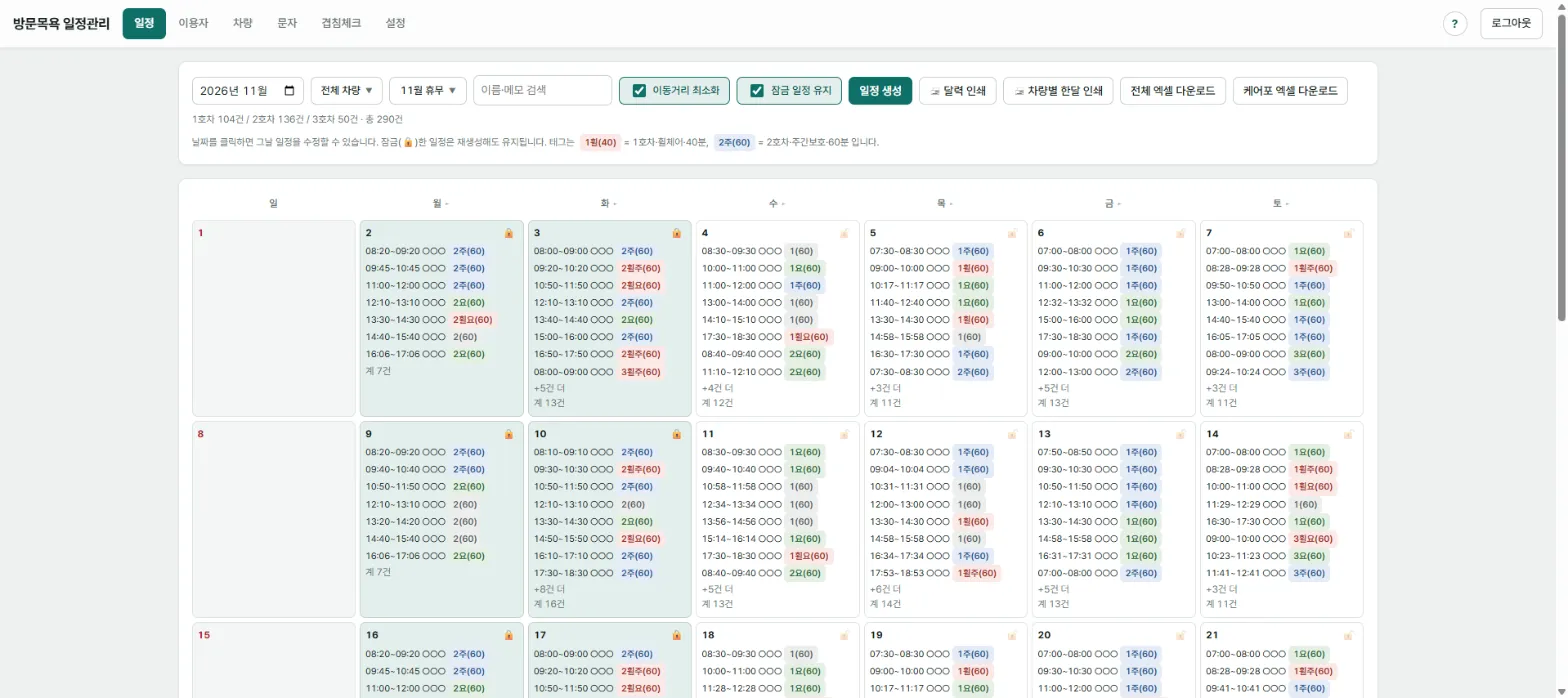This screenshot has width=1568, height=698.
Task: Unlock the schedule for day 16
Action: tap(508, 635)
